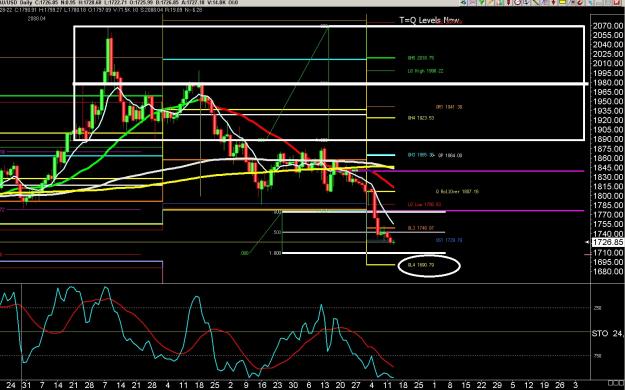Image resolution: width=625 pixels, height=390 pixels.
Task: Click the current price tag 1726.85
Action: tap(608, 242)
